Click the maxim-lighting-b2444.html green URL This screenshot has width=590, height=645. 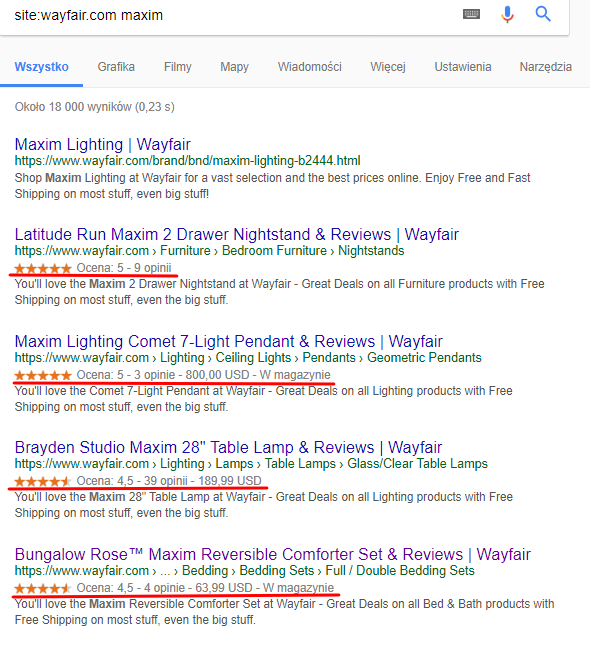188,160
